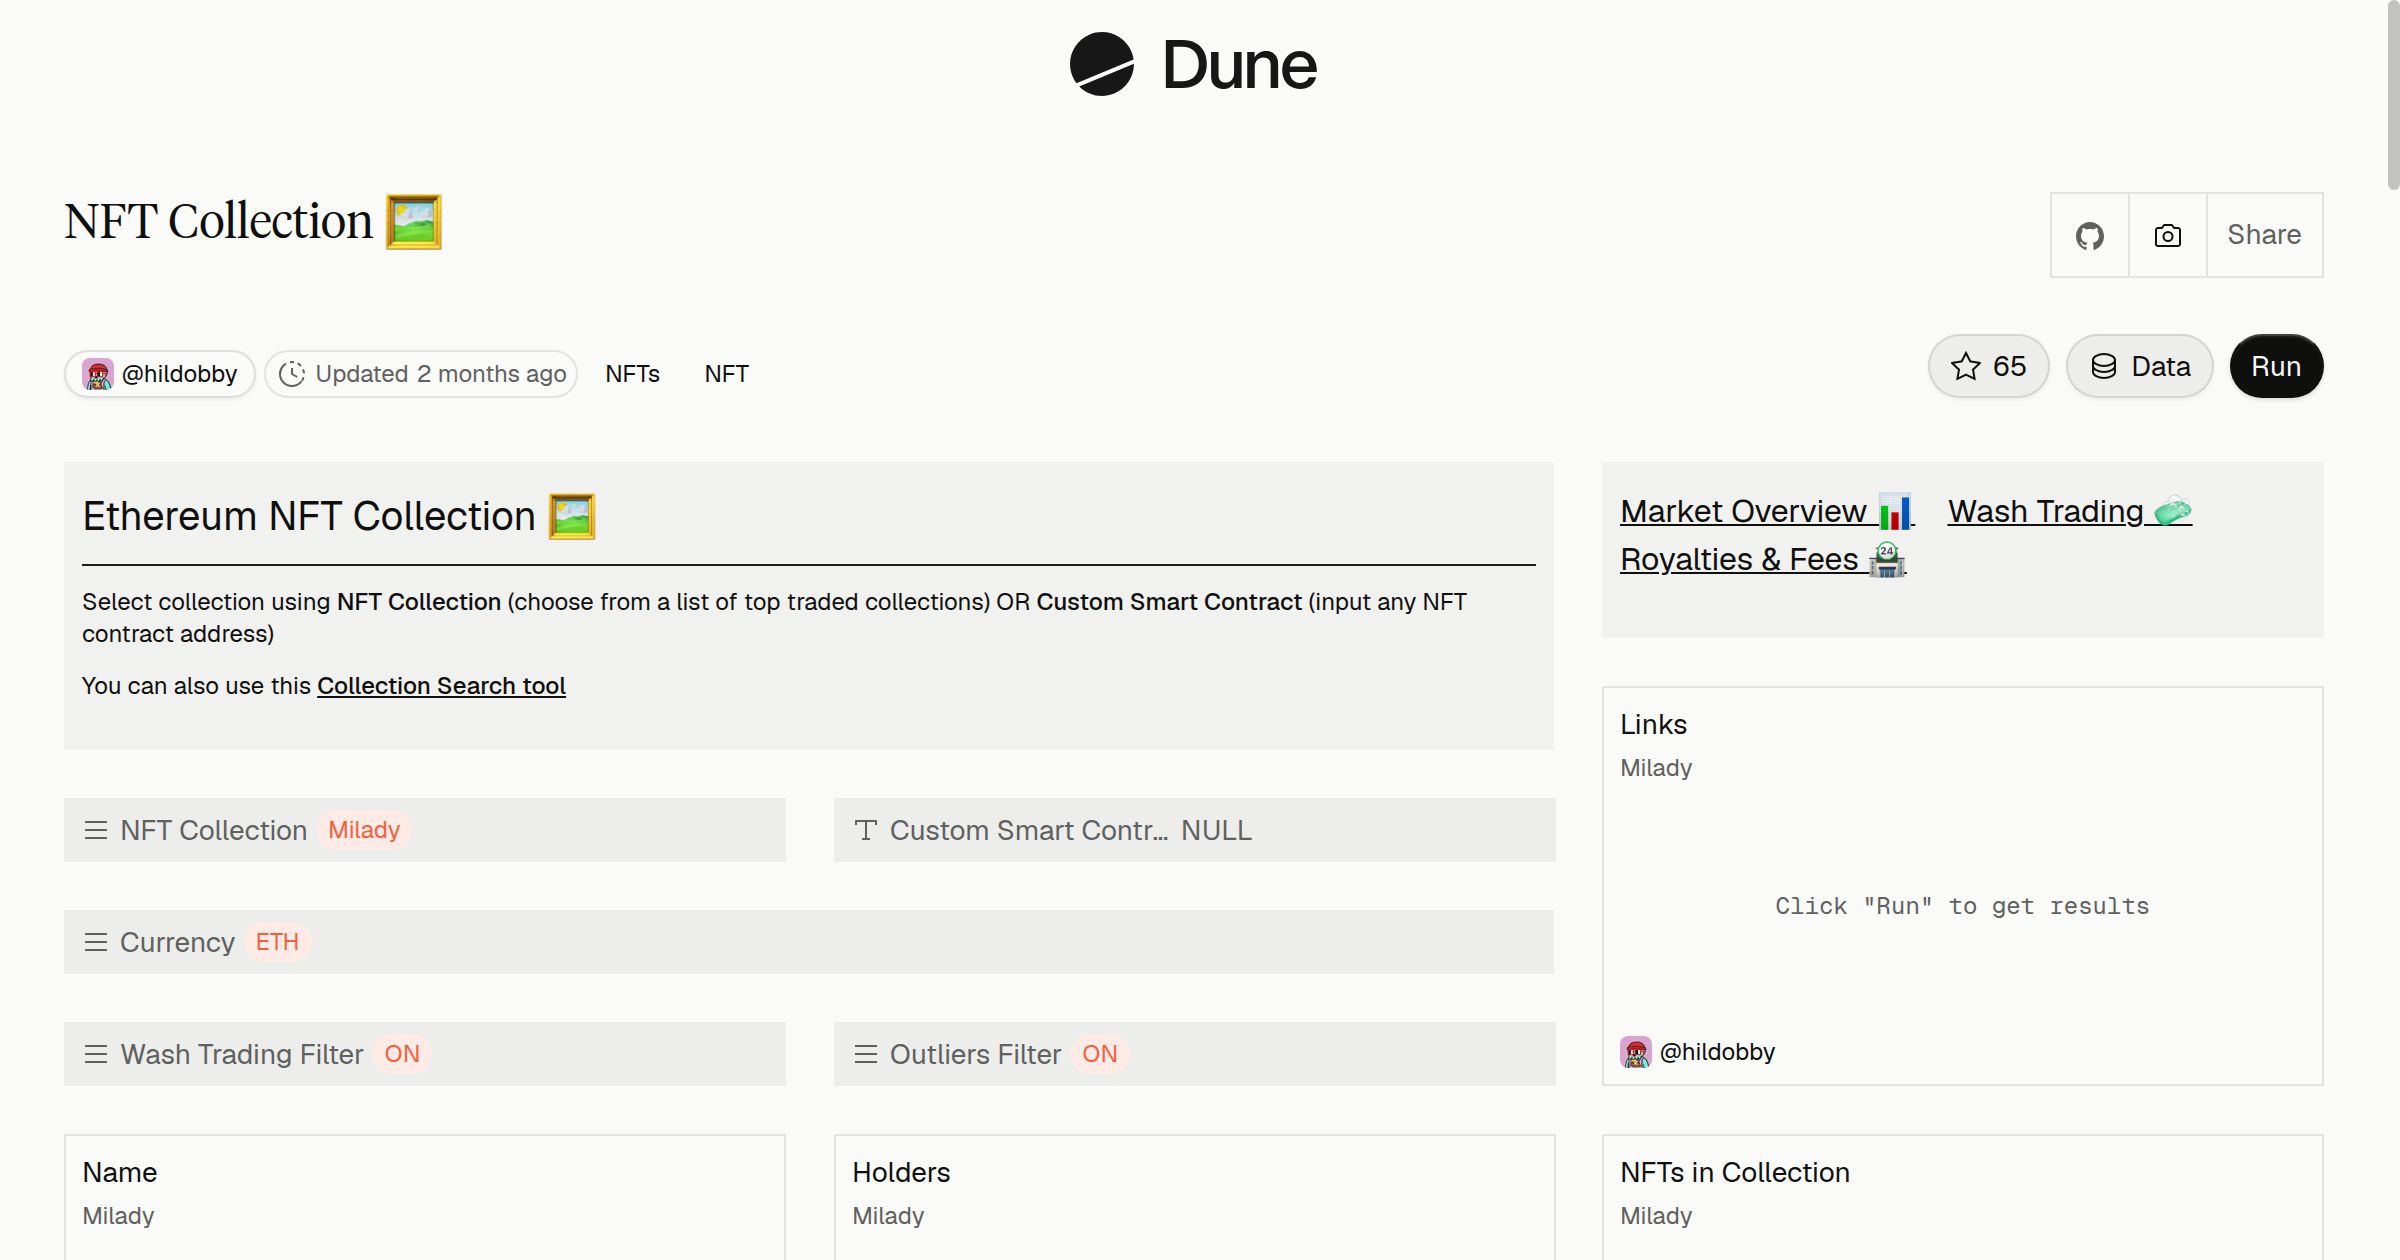This screenshot has width=2400, height=1260.
Task: Open the Market Overview link
Action: tap(1766, 511)
